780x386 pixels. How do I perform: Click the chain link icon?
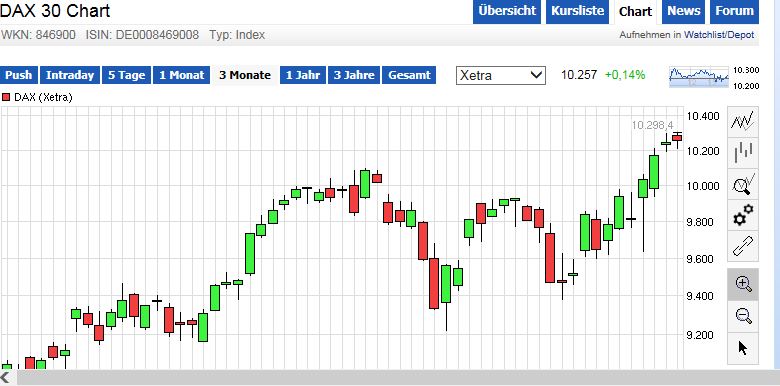click(743, 246)
